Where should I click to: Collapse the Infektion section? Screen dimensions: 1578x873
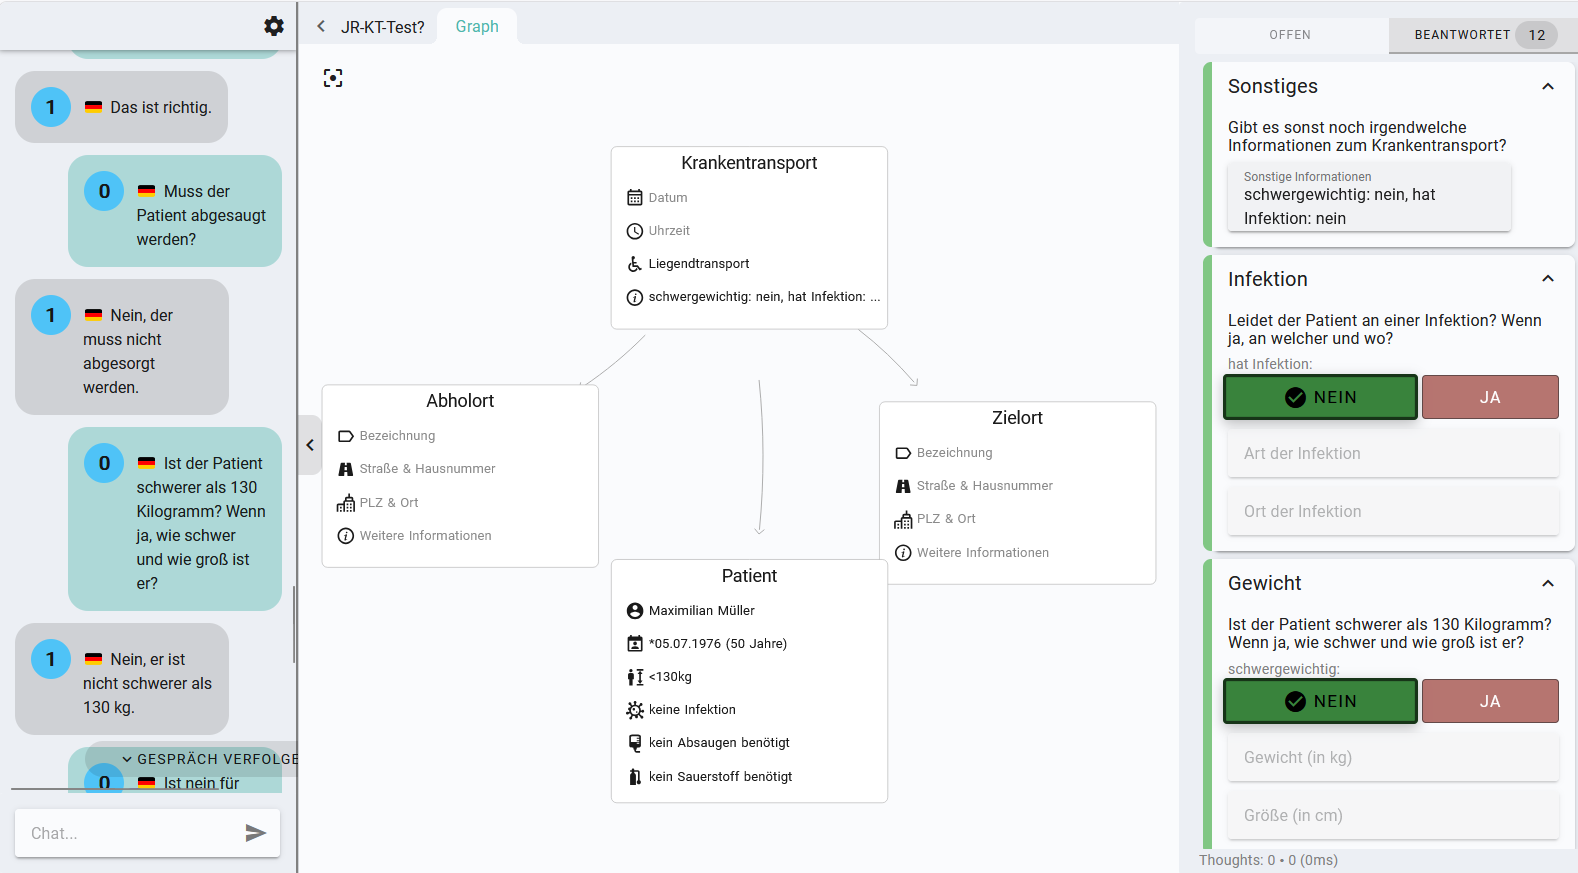[1548, 279]
